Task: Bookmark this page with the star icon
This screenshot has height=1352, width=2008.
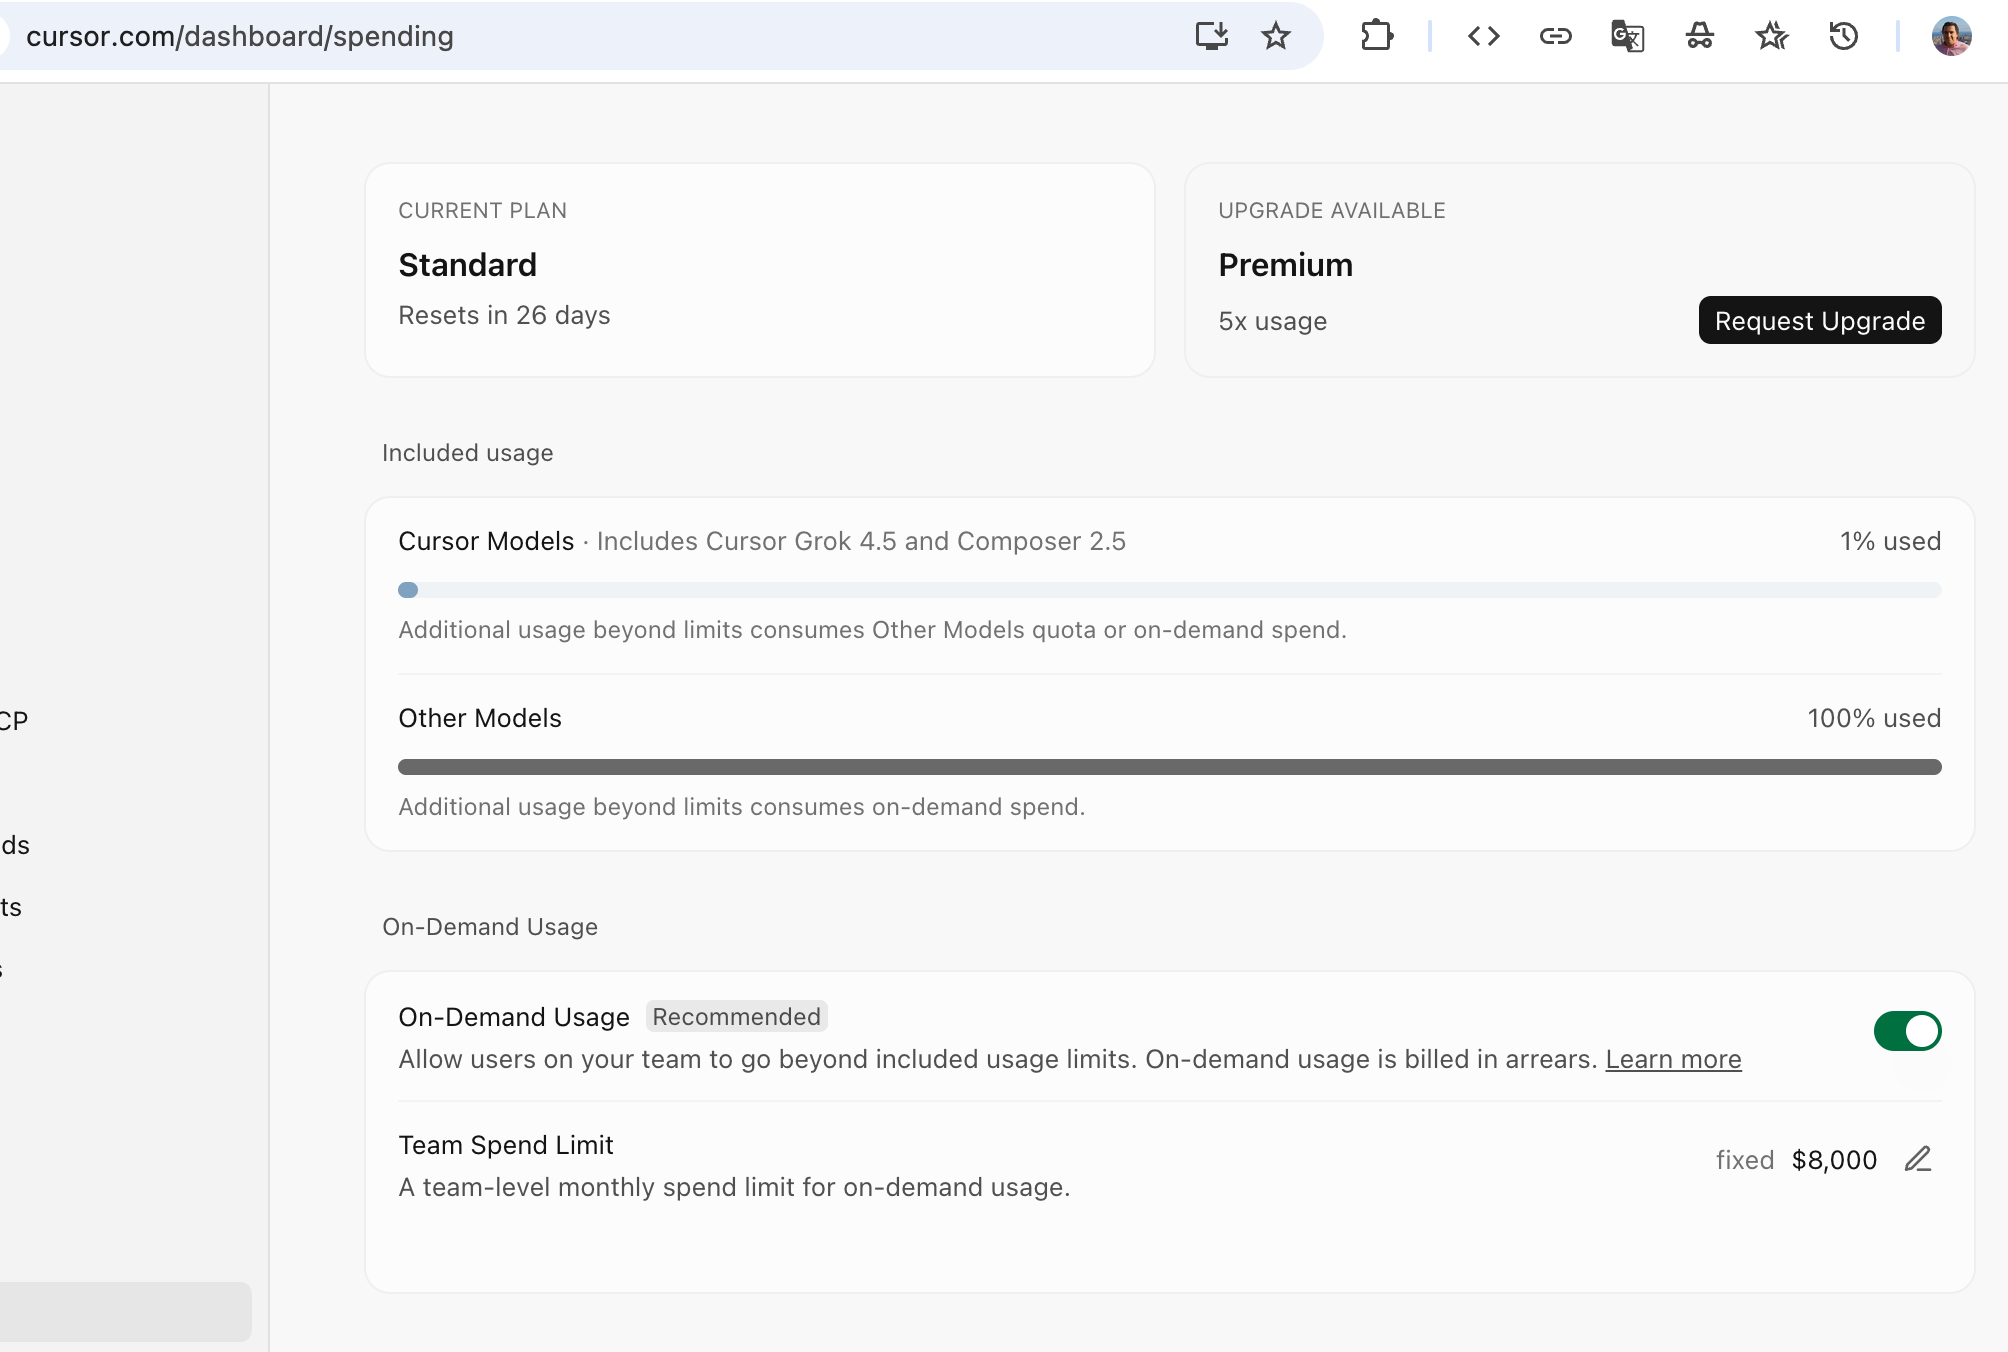Action: pyautogui.click(x=1276, y=36)
